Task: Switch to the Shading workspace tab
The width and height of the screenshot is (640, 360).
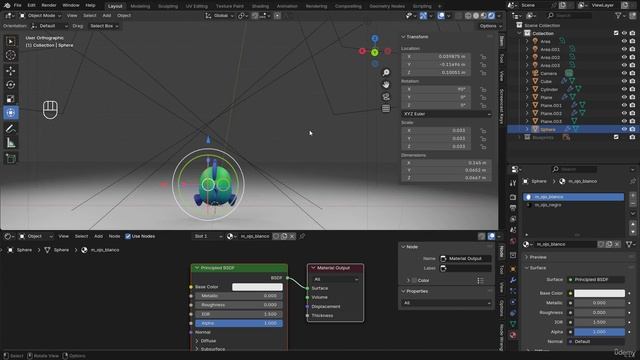Action: [260, 6]
